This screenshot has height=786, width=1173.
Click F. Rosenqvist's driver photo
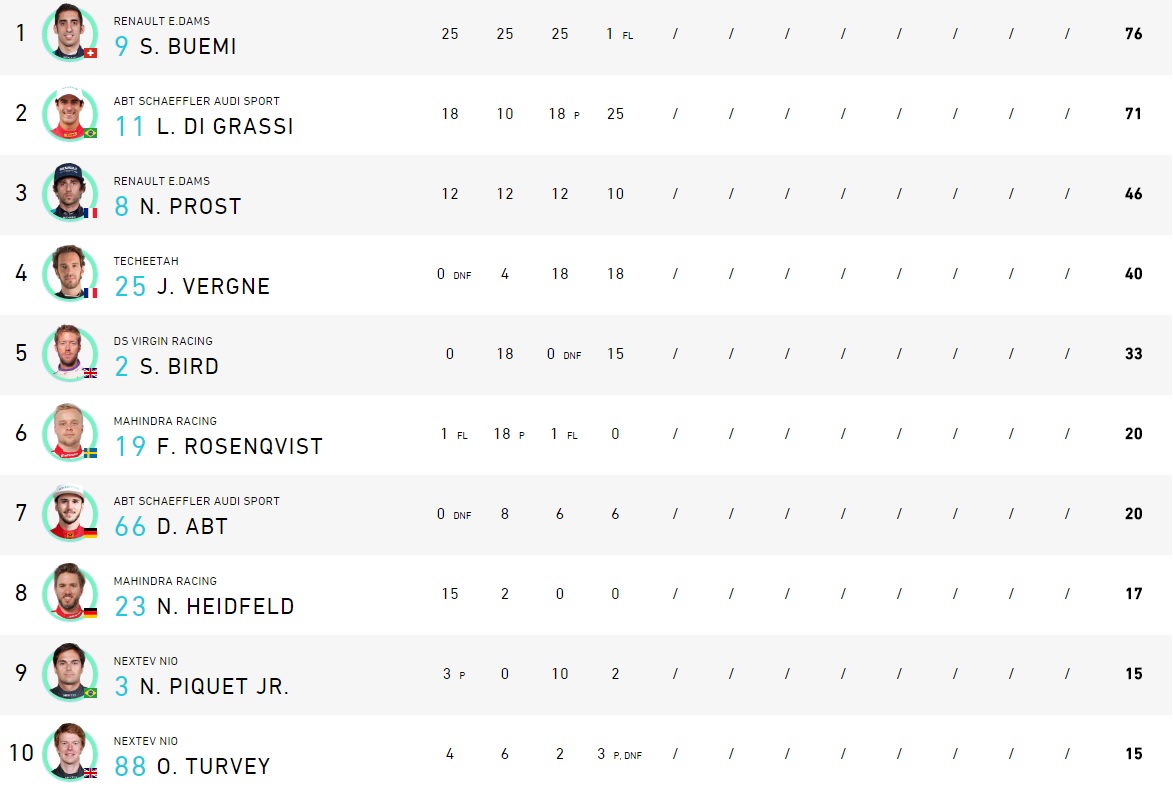click(70, 433)
